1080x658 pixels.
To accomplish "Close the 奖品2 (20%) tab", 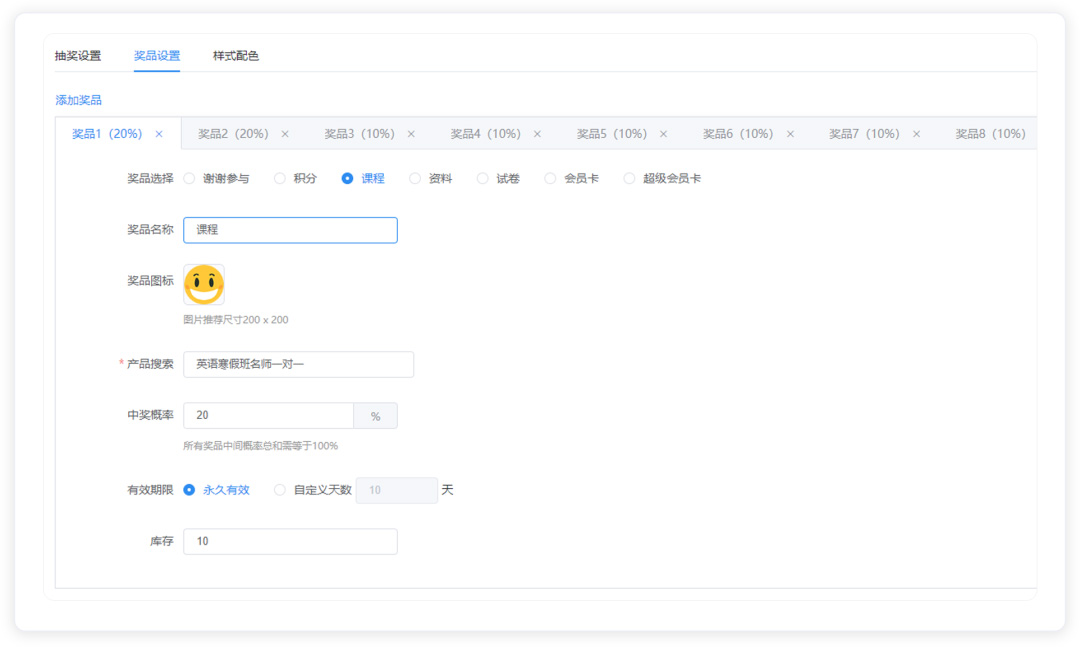I will (x=285, y=134).
